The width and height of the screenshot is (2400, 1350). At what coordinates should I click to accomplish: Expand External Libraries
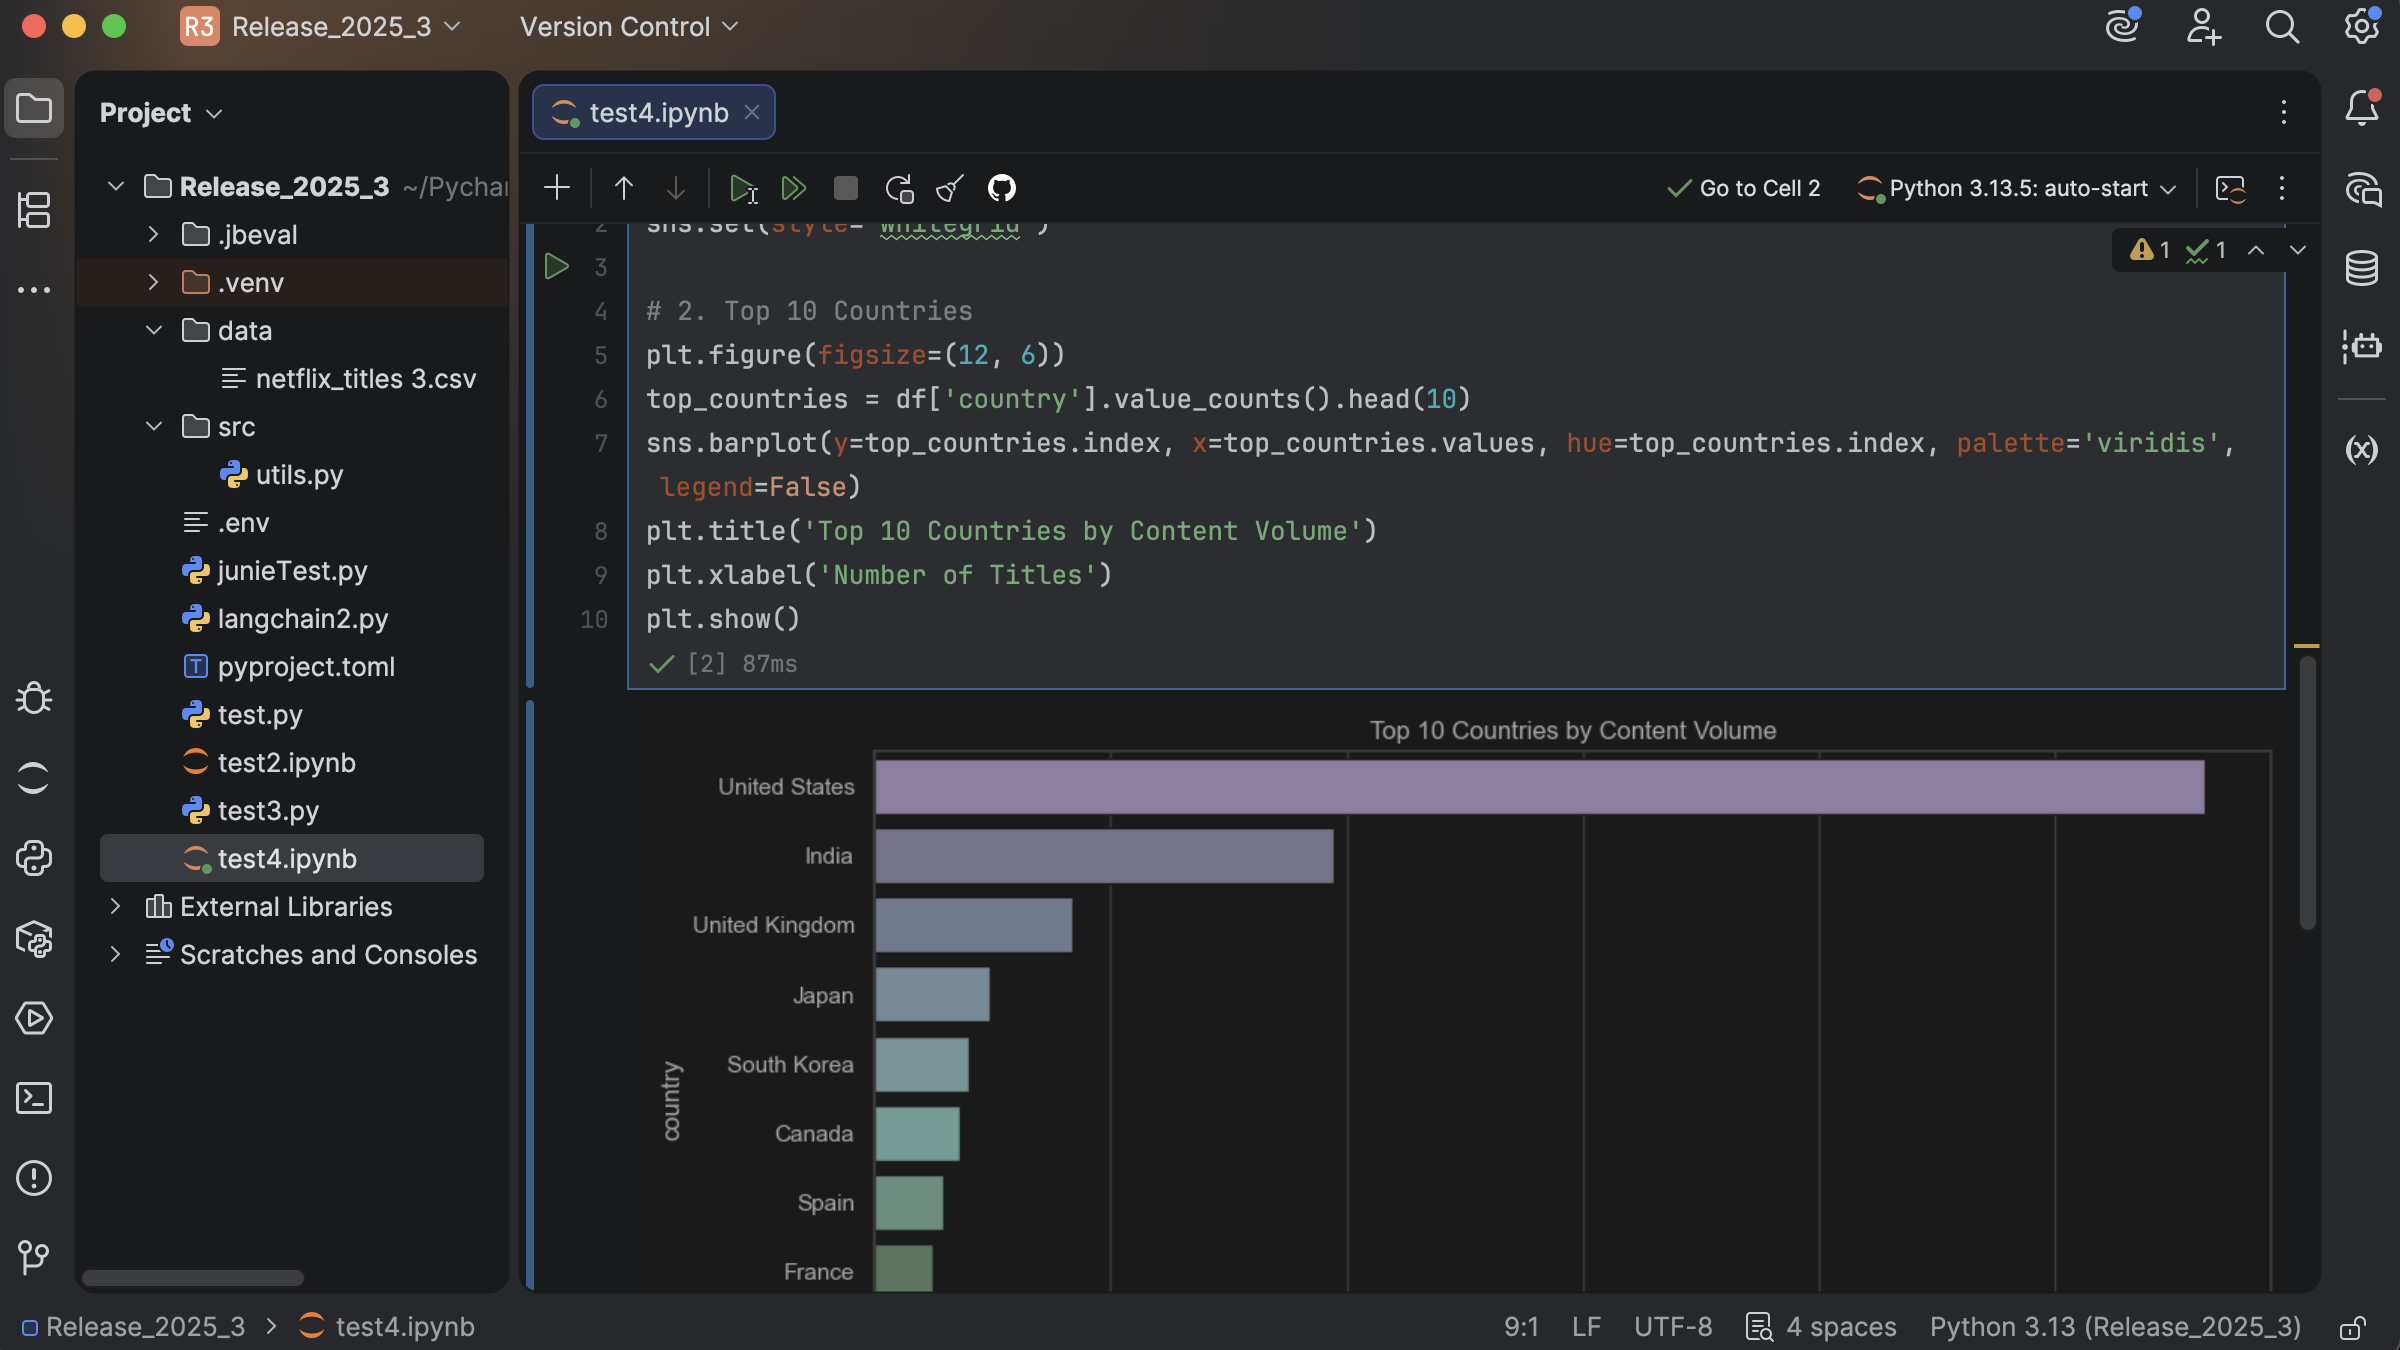pos(115,906)
